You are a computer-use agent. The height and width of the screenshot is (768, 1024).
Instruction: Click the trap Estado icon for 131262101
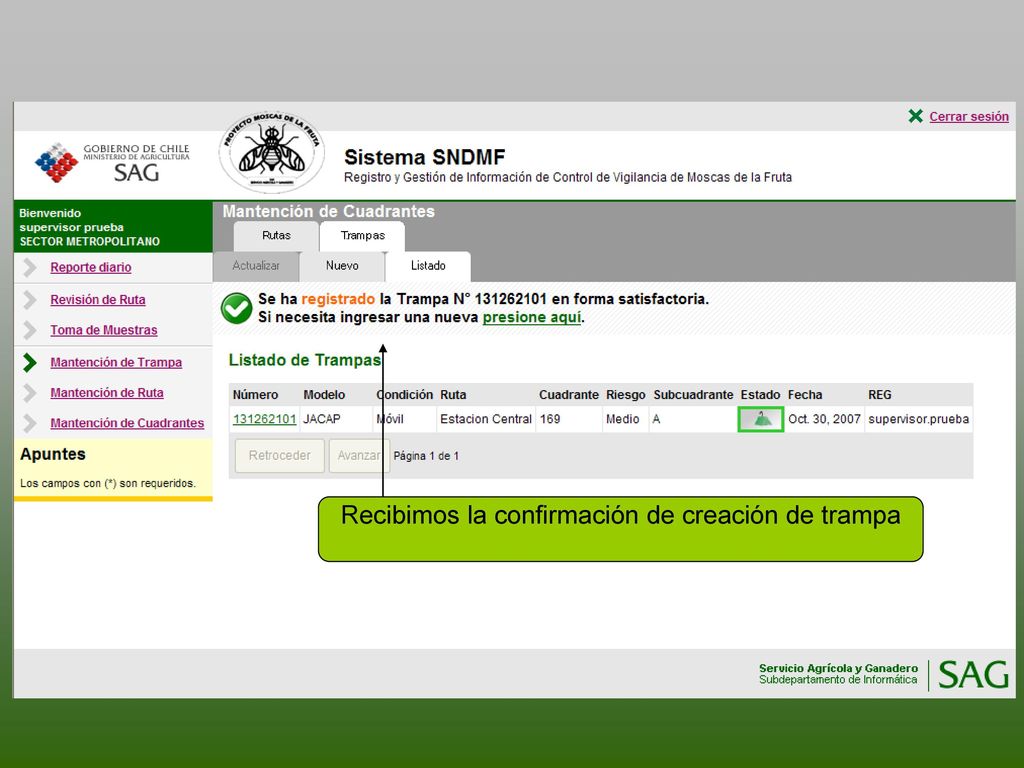point(761,419)
